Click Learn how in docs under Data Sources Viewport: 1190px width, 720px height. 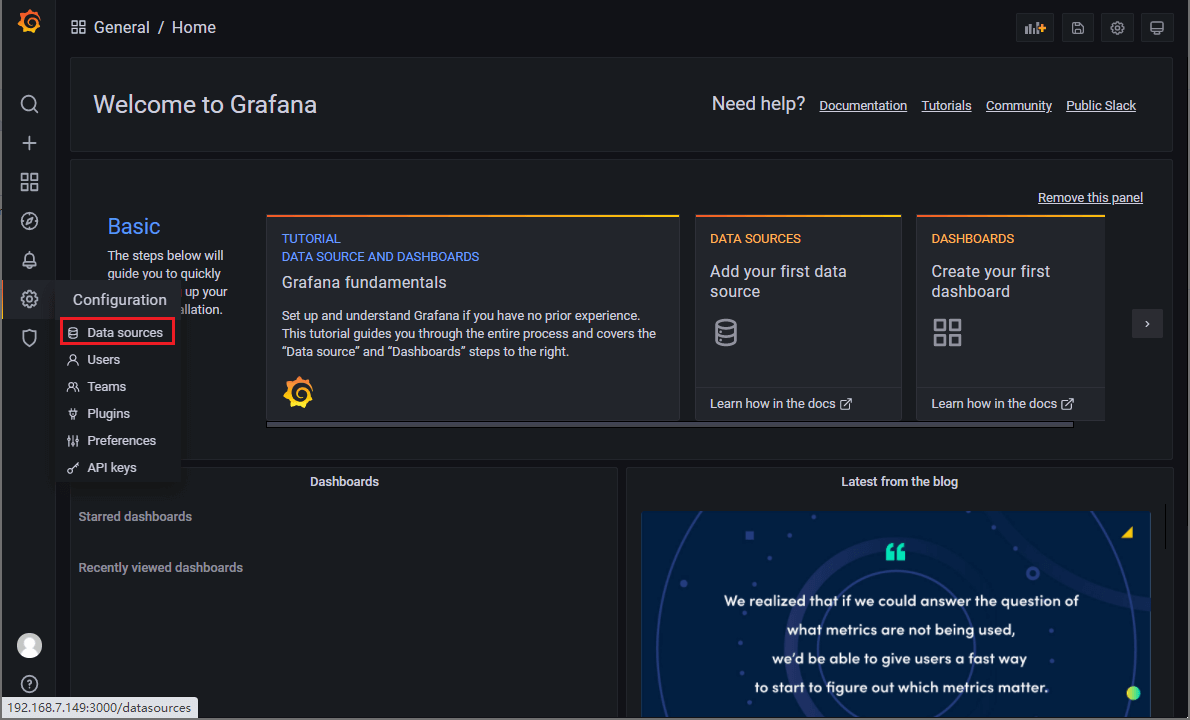[780, 404]
